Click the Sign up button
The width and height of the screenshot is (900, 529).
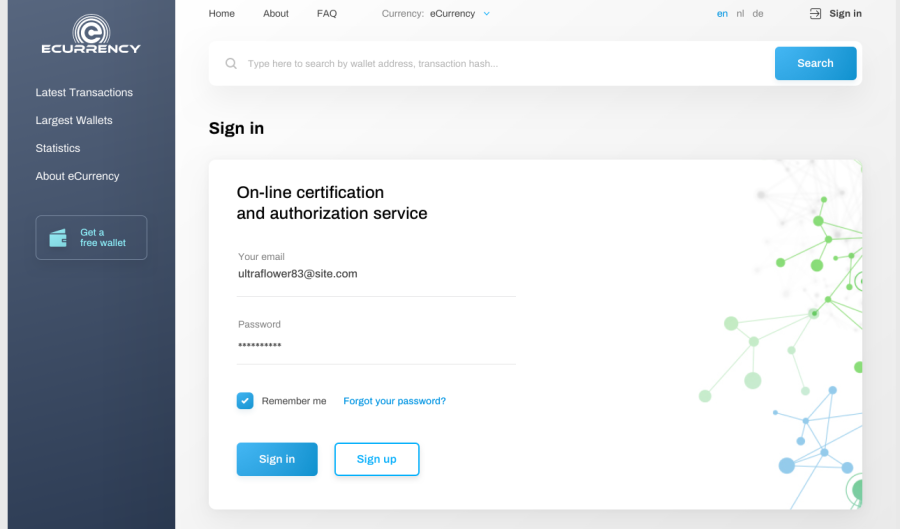(x=377, y=459)
